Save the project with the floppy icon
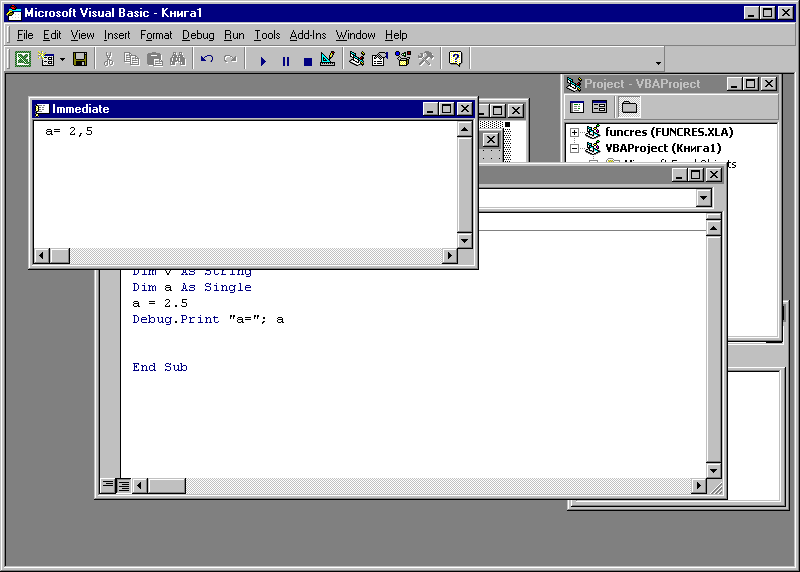Image resolution: width=800 pixels, height=572 pixels. [x=80, y=59]
